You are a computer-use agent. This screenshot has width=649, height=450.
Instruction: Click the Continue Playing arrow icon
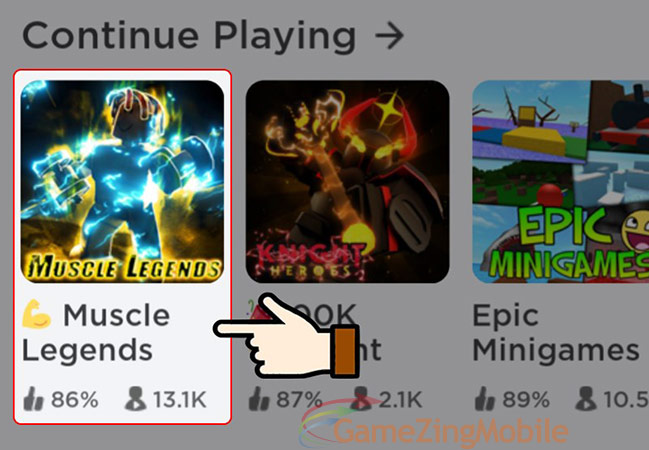pos(389,36)
